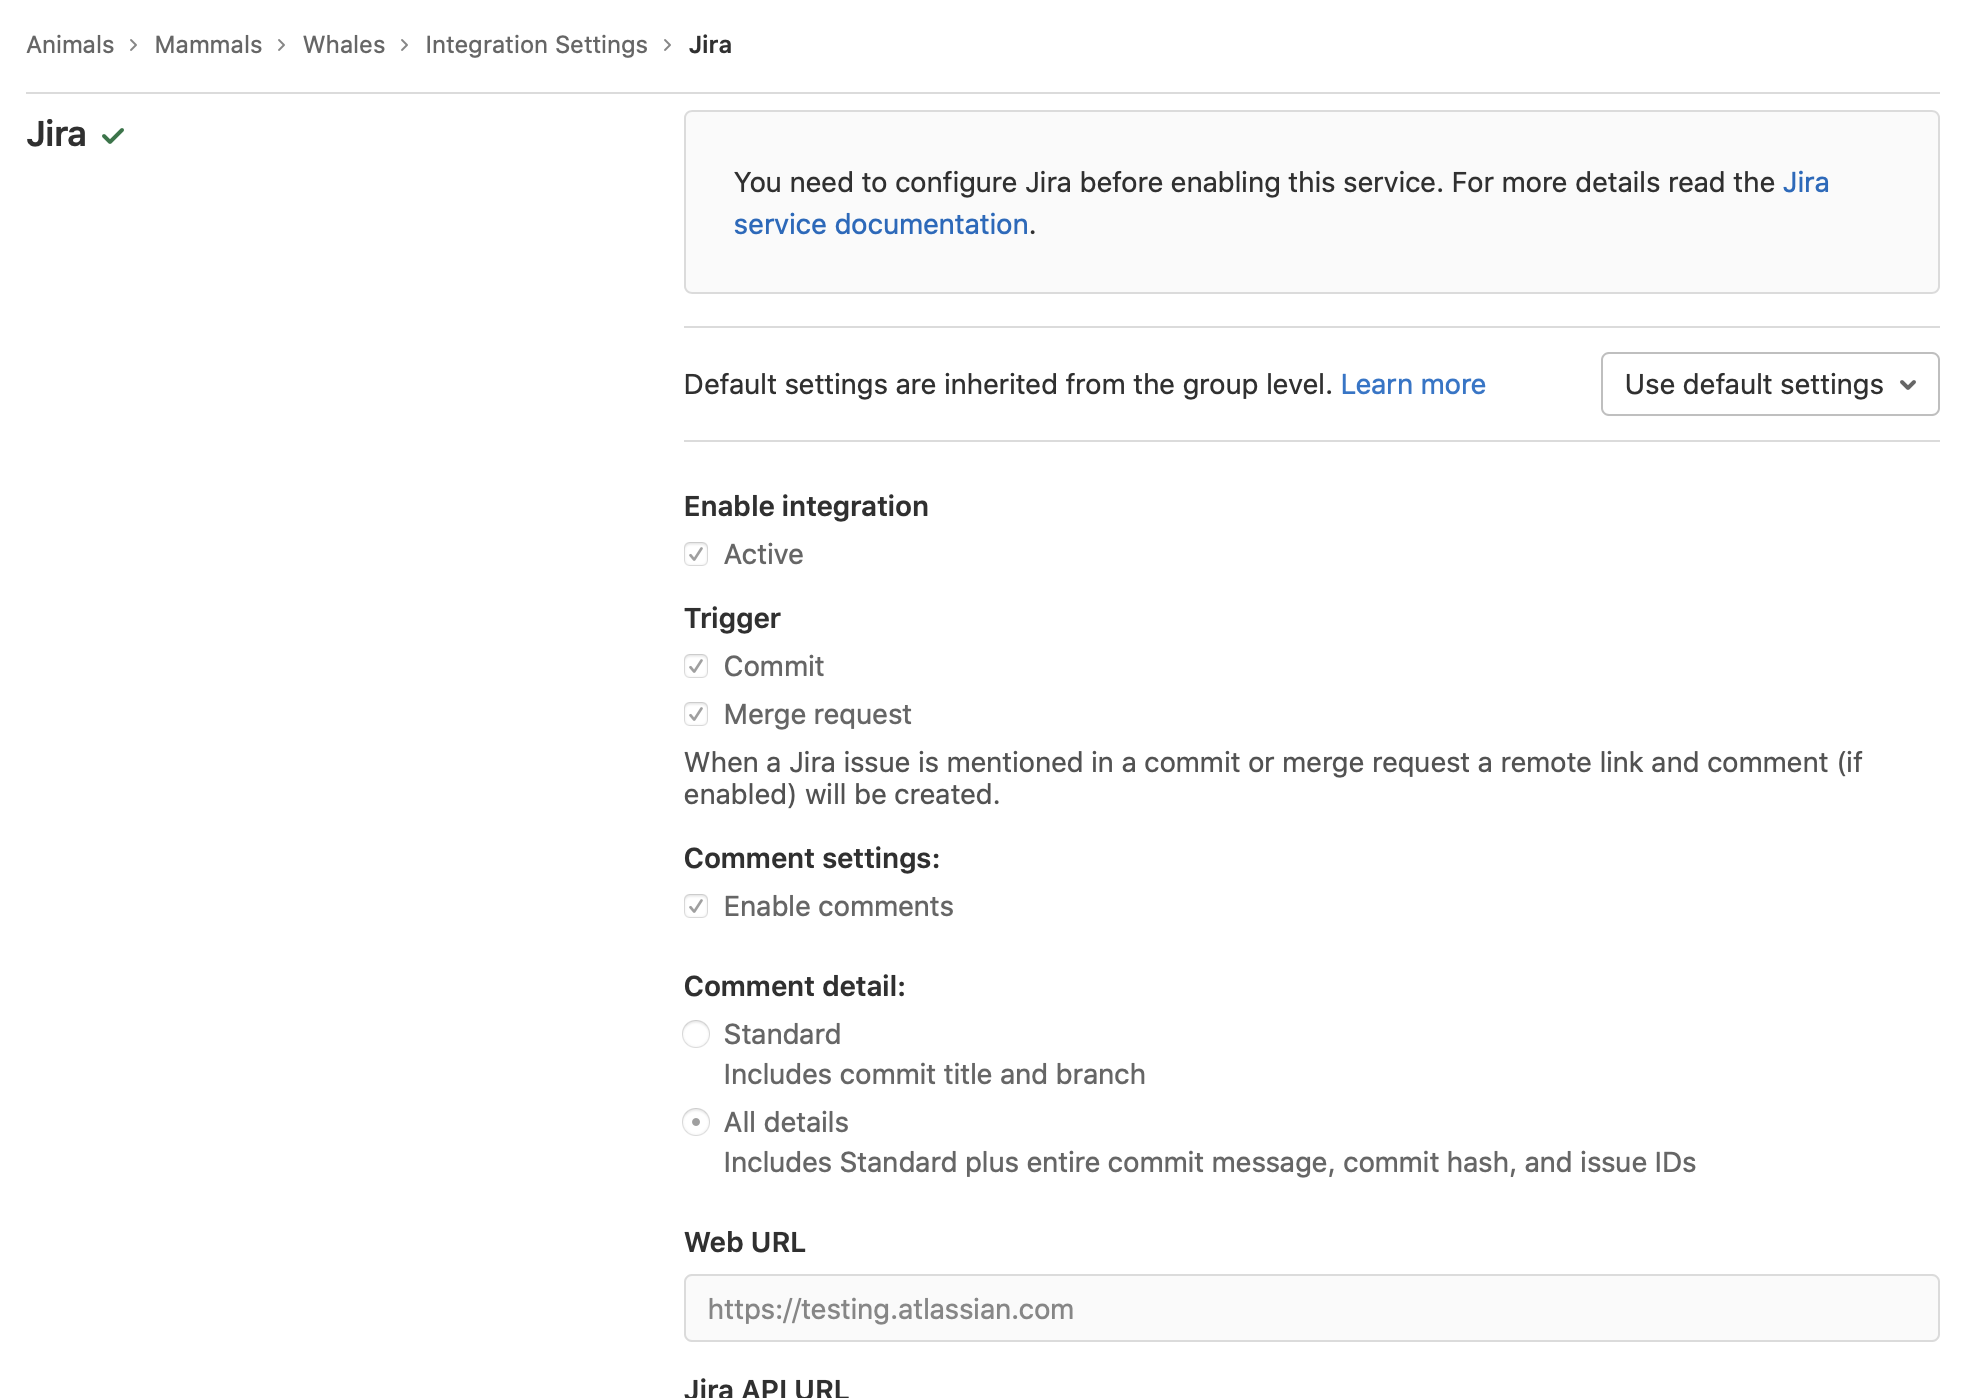Click the Learn more link
Image resolution: width=1970 pixels, height=1398 pixels.
(1413, 384)
